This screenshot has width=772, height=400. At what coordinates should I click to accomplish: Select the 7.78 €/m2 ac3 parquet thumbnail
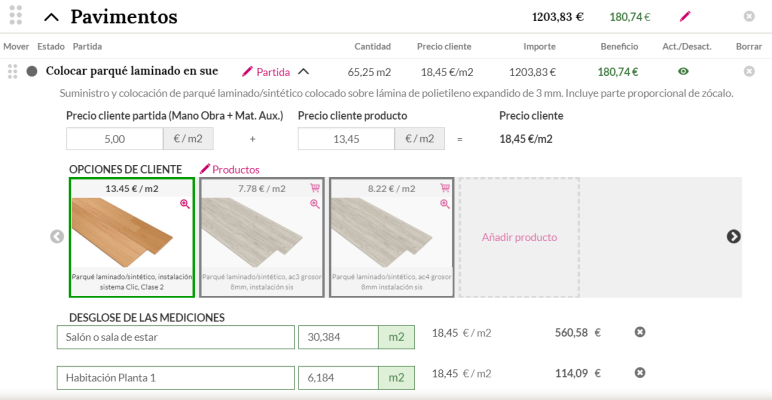[261, 237]
